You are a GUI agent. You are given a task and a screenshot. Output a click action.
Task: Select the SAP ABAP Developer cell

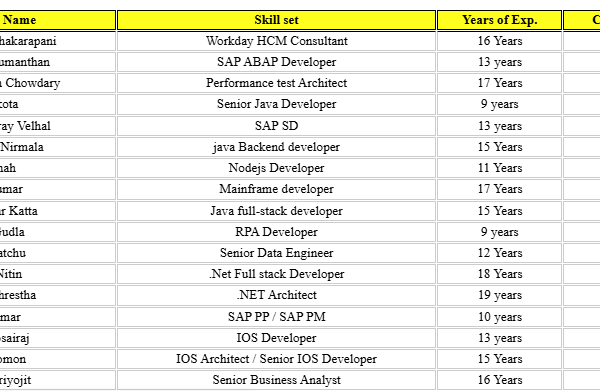(x=276, y=62)
